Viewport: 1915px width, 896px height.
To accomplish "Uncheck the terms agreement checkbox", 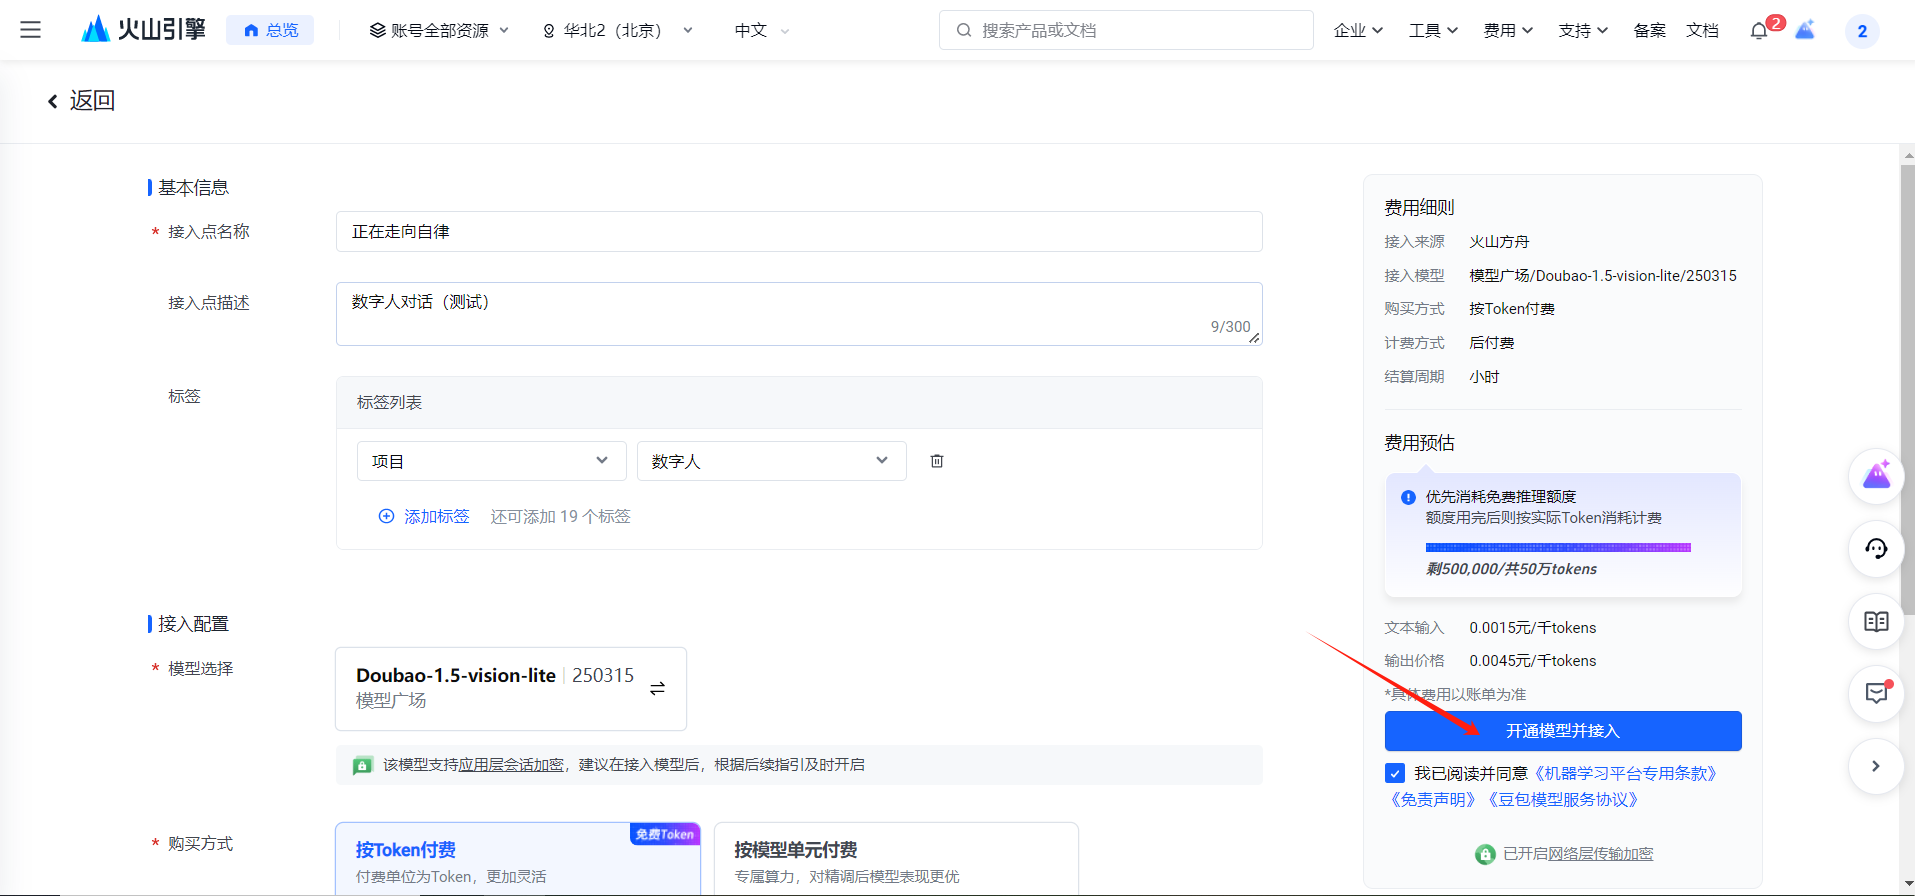I will click(x=1396, y=773).
